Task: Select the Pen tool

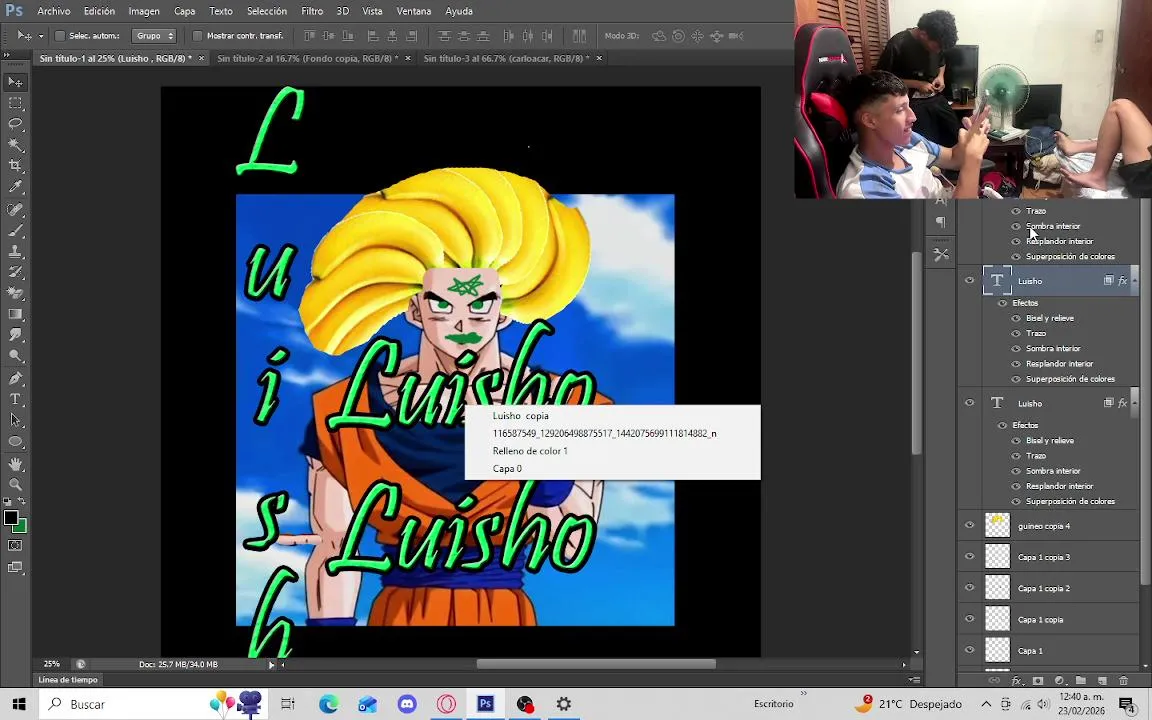Action: click(15, 378)
